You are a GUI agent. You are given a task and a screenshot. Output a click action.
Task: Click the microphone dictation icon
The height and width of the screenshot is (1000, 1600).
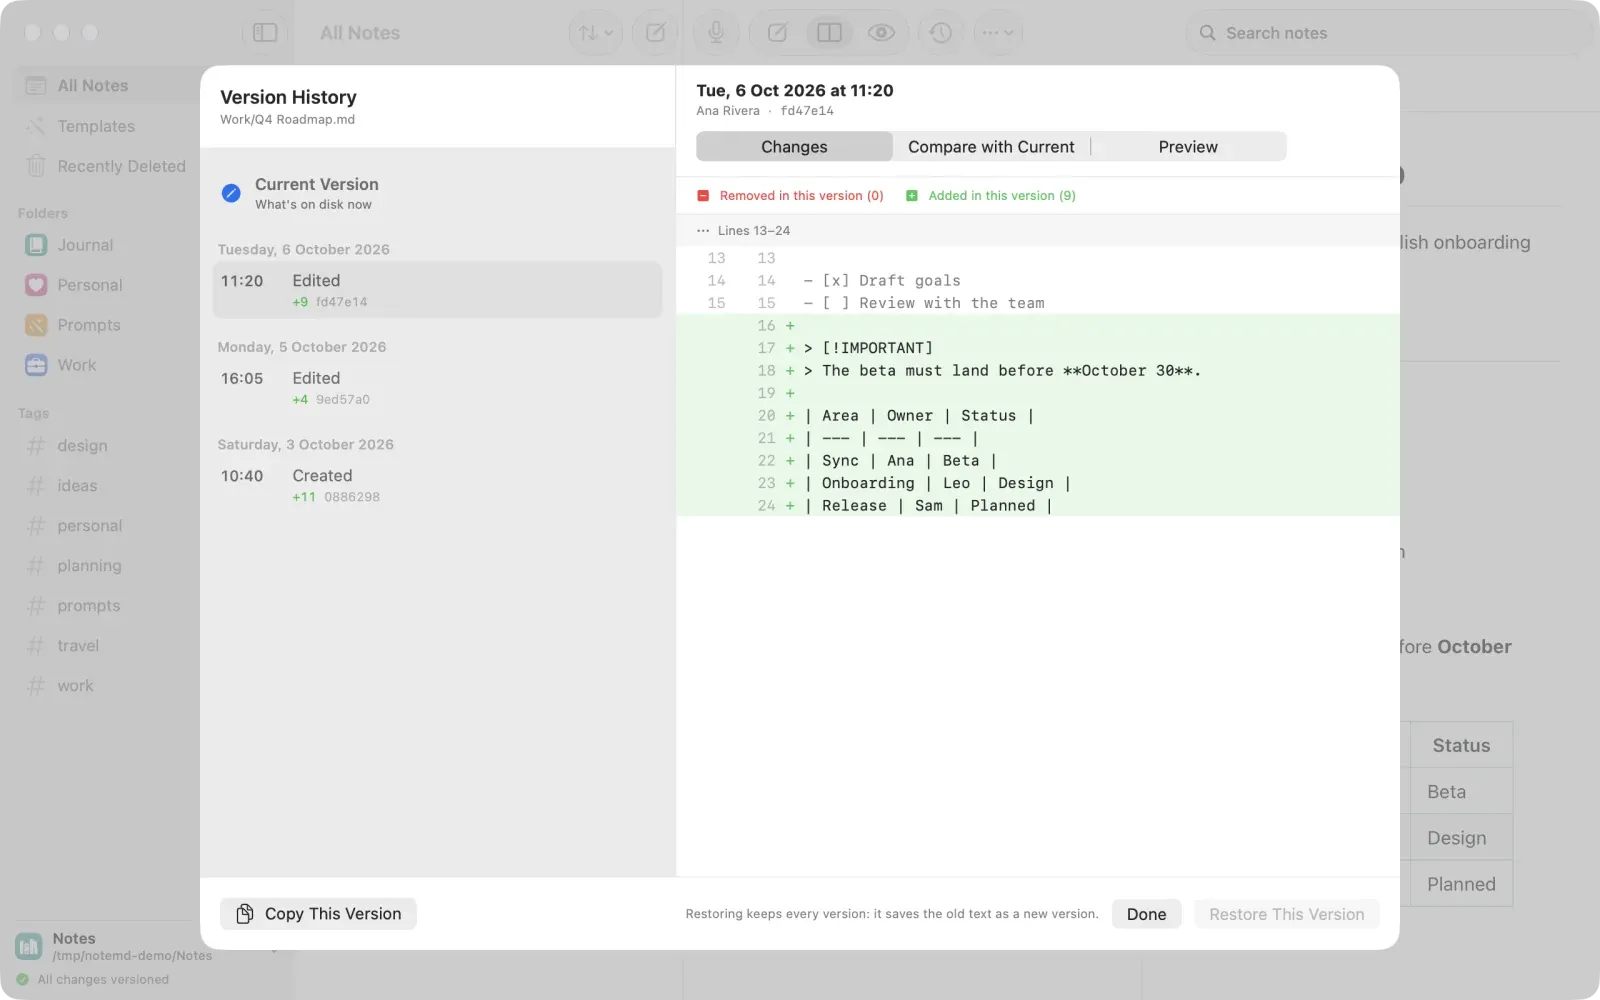click(x=716, y=33)
